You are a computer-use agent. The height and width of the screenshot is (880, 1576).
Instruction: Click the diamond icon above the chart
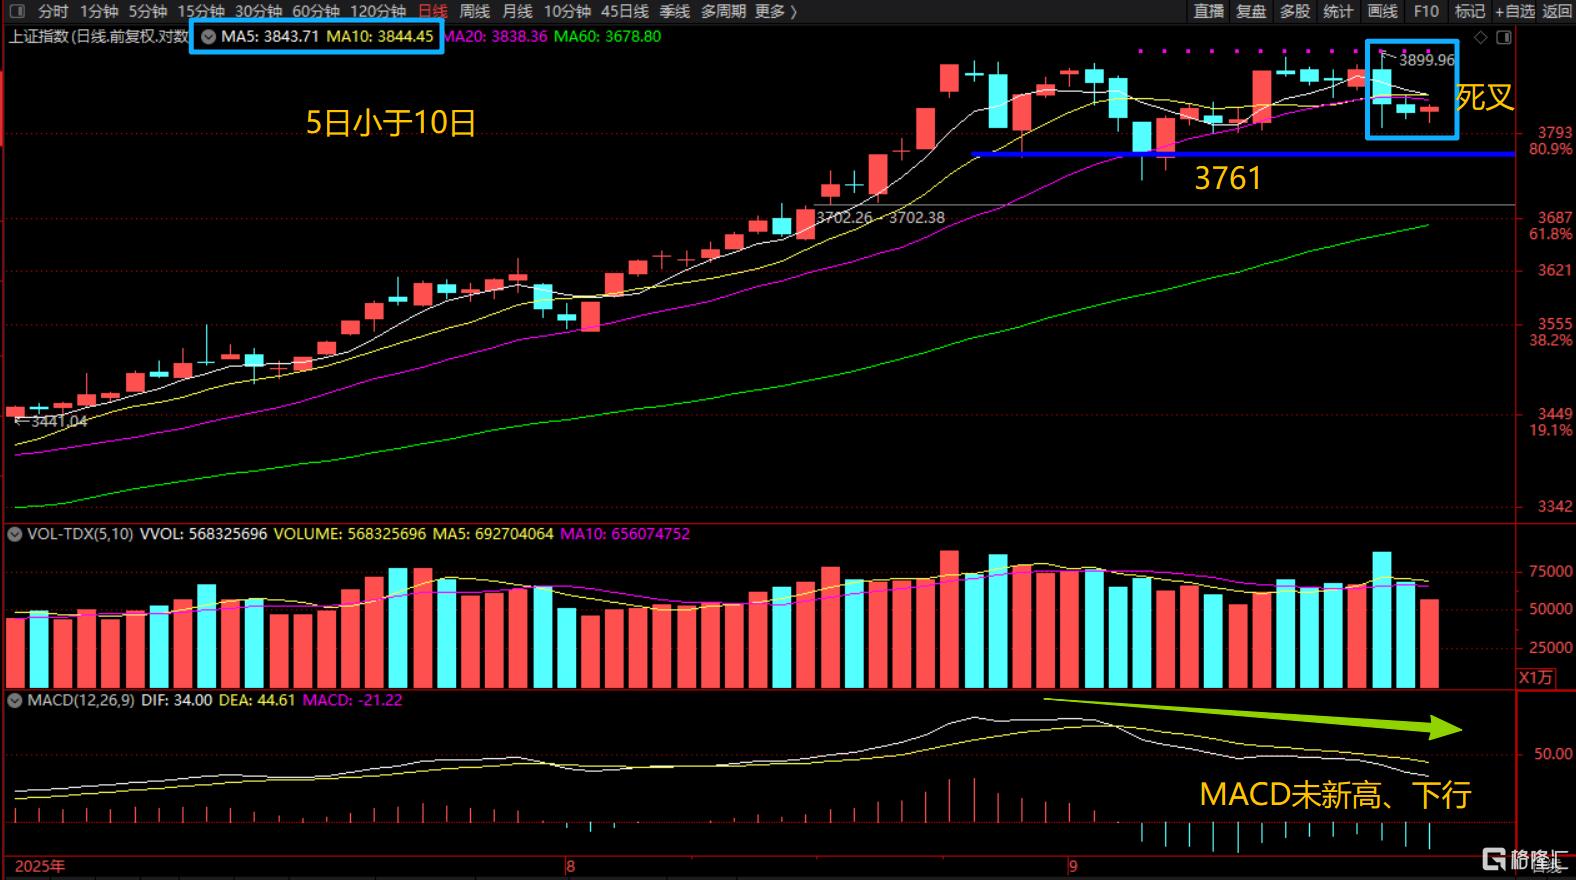click(1481, 37)
